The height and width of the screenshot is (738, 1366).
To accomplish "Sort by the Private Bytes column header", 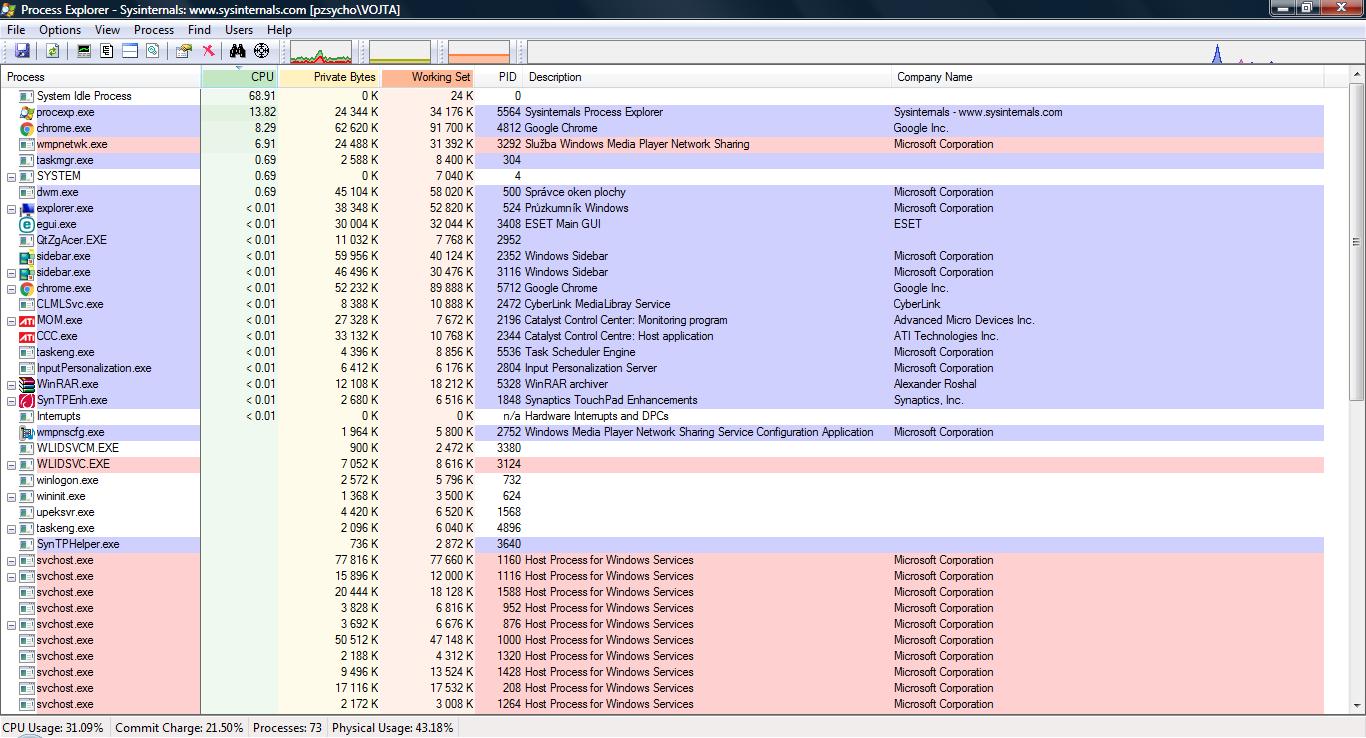I will (x=330, y=77).
